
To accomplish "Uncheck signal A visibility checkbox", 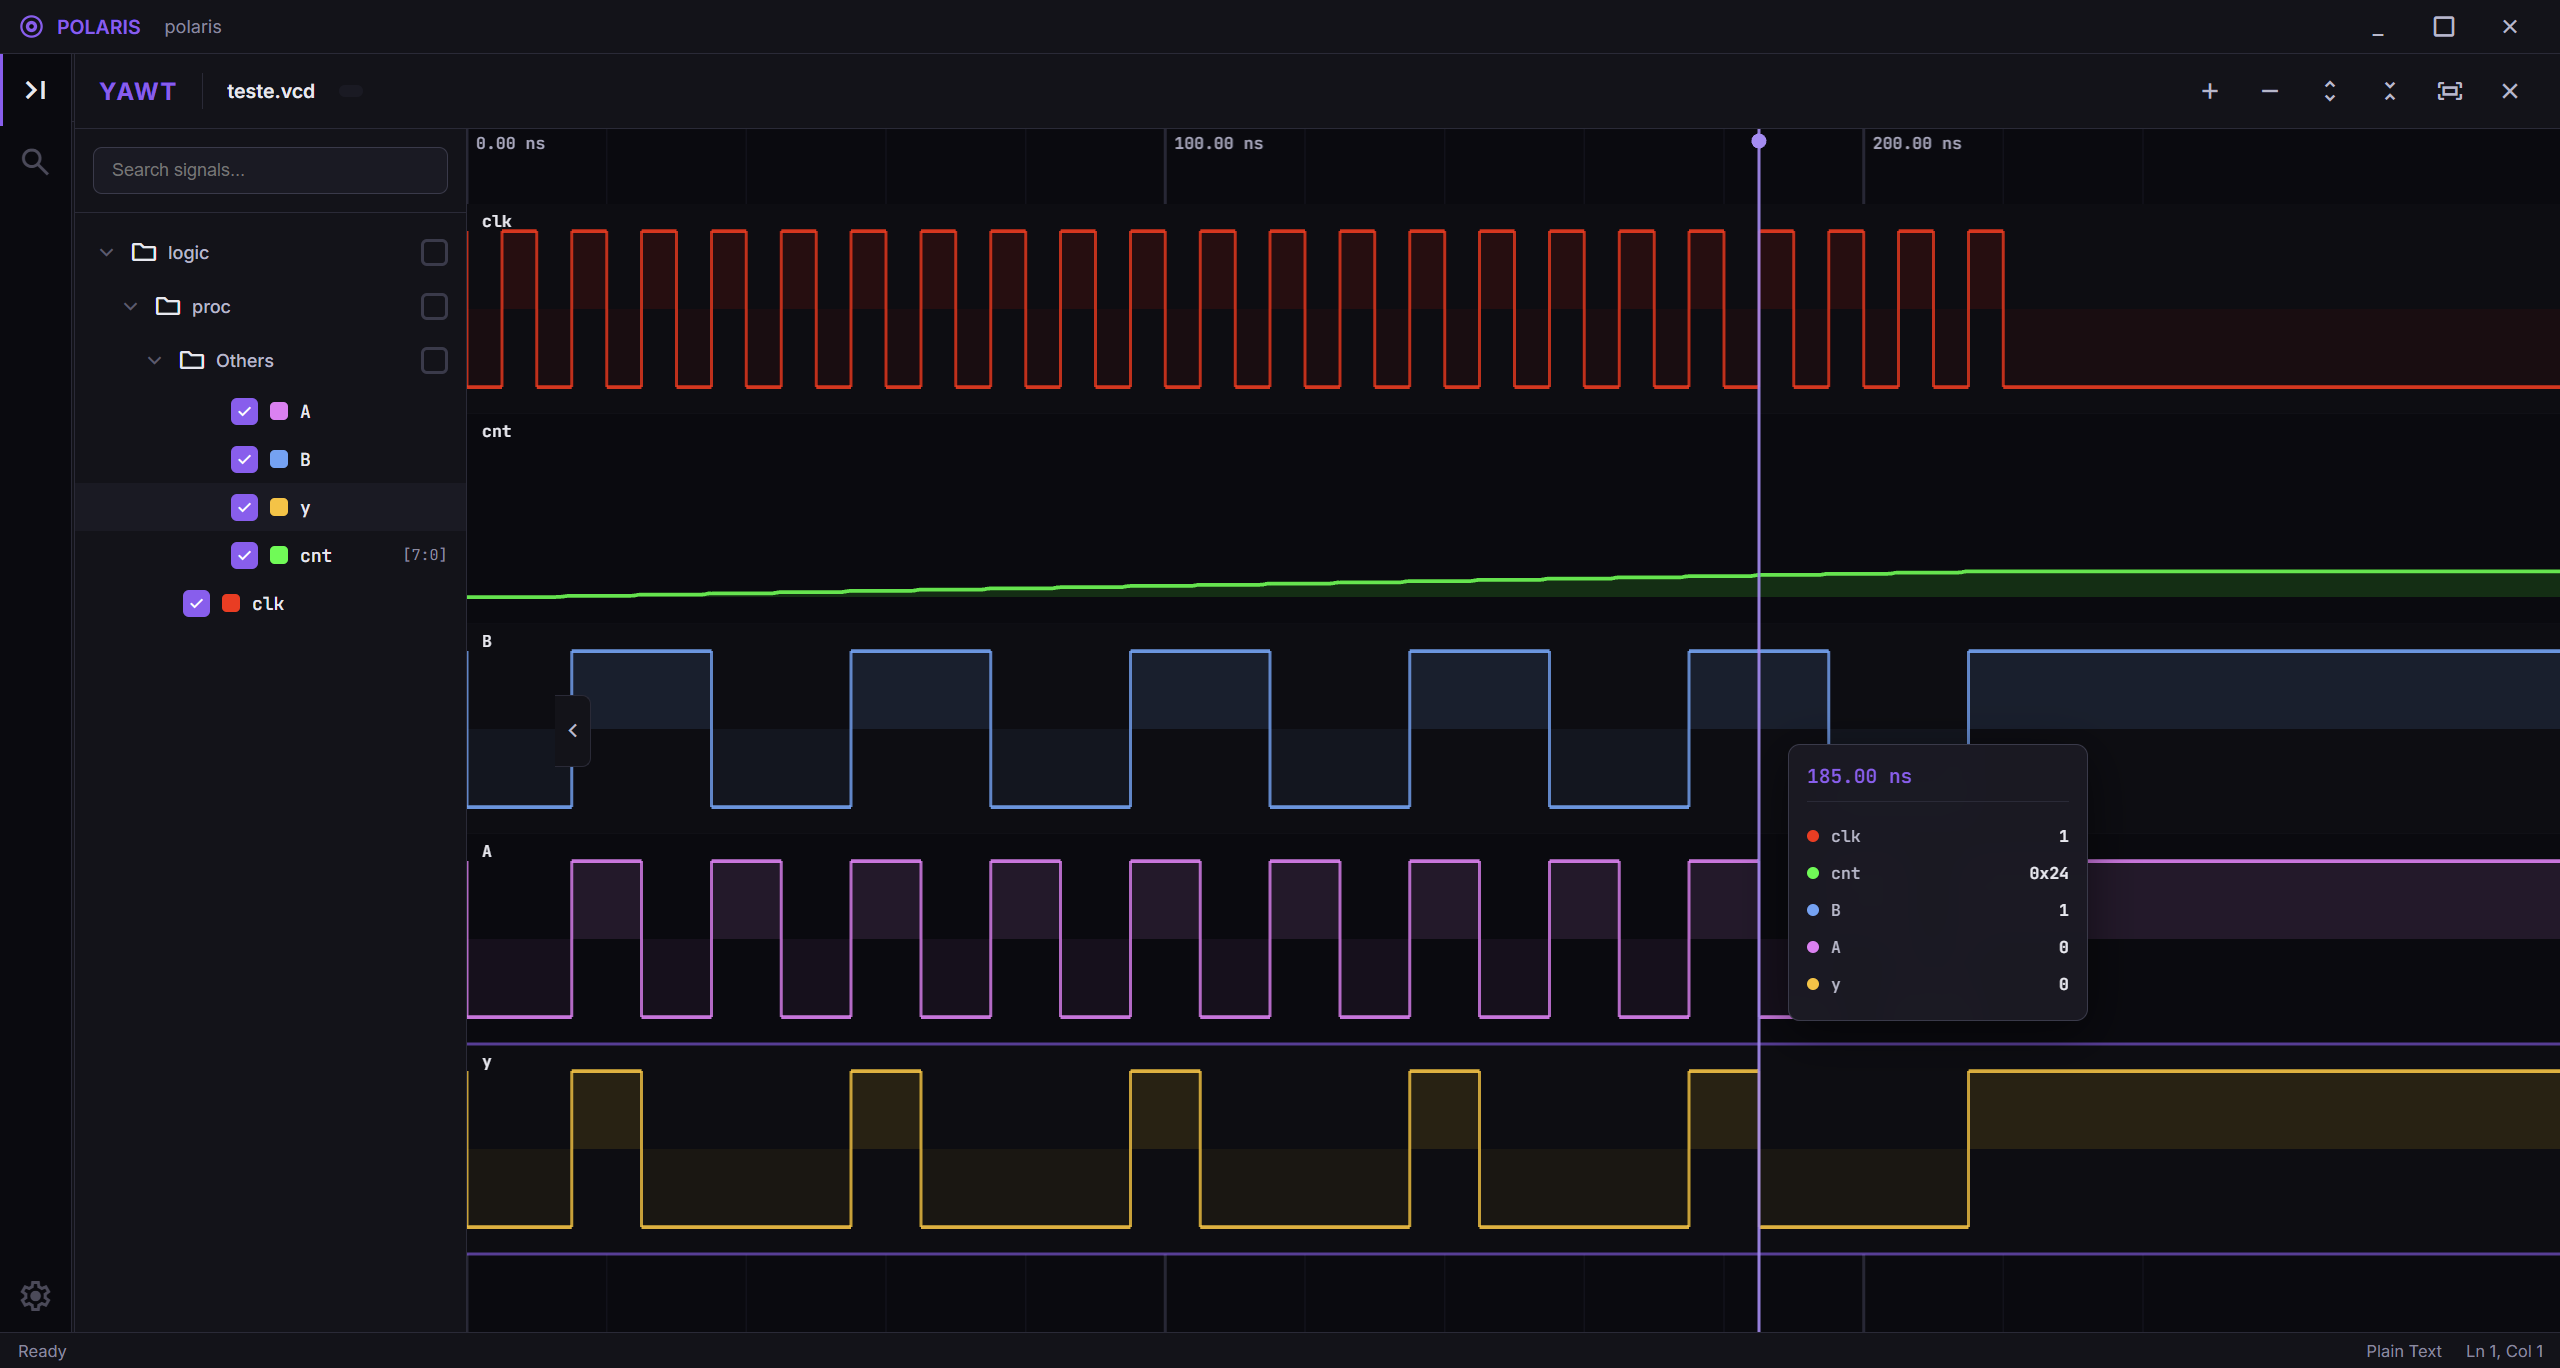I will click(x=244, y=411).
